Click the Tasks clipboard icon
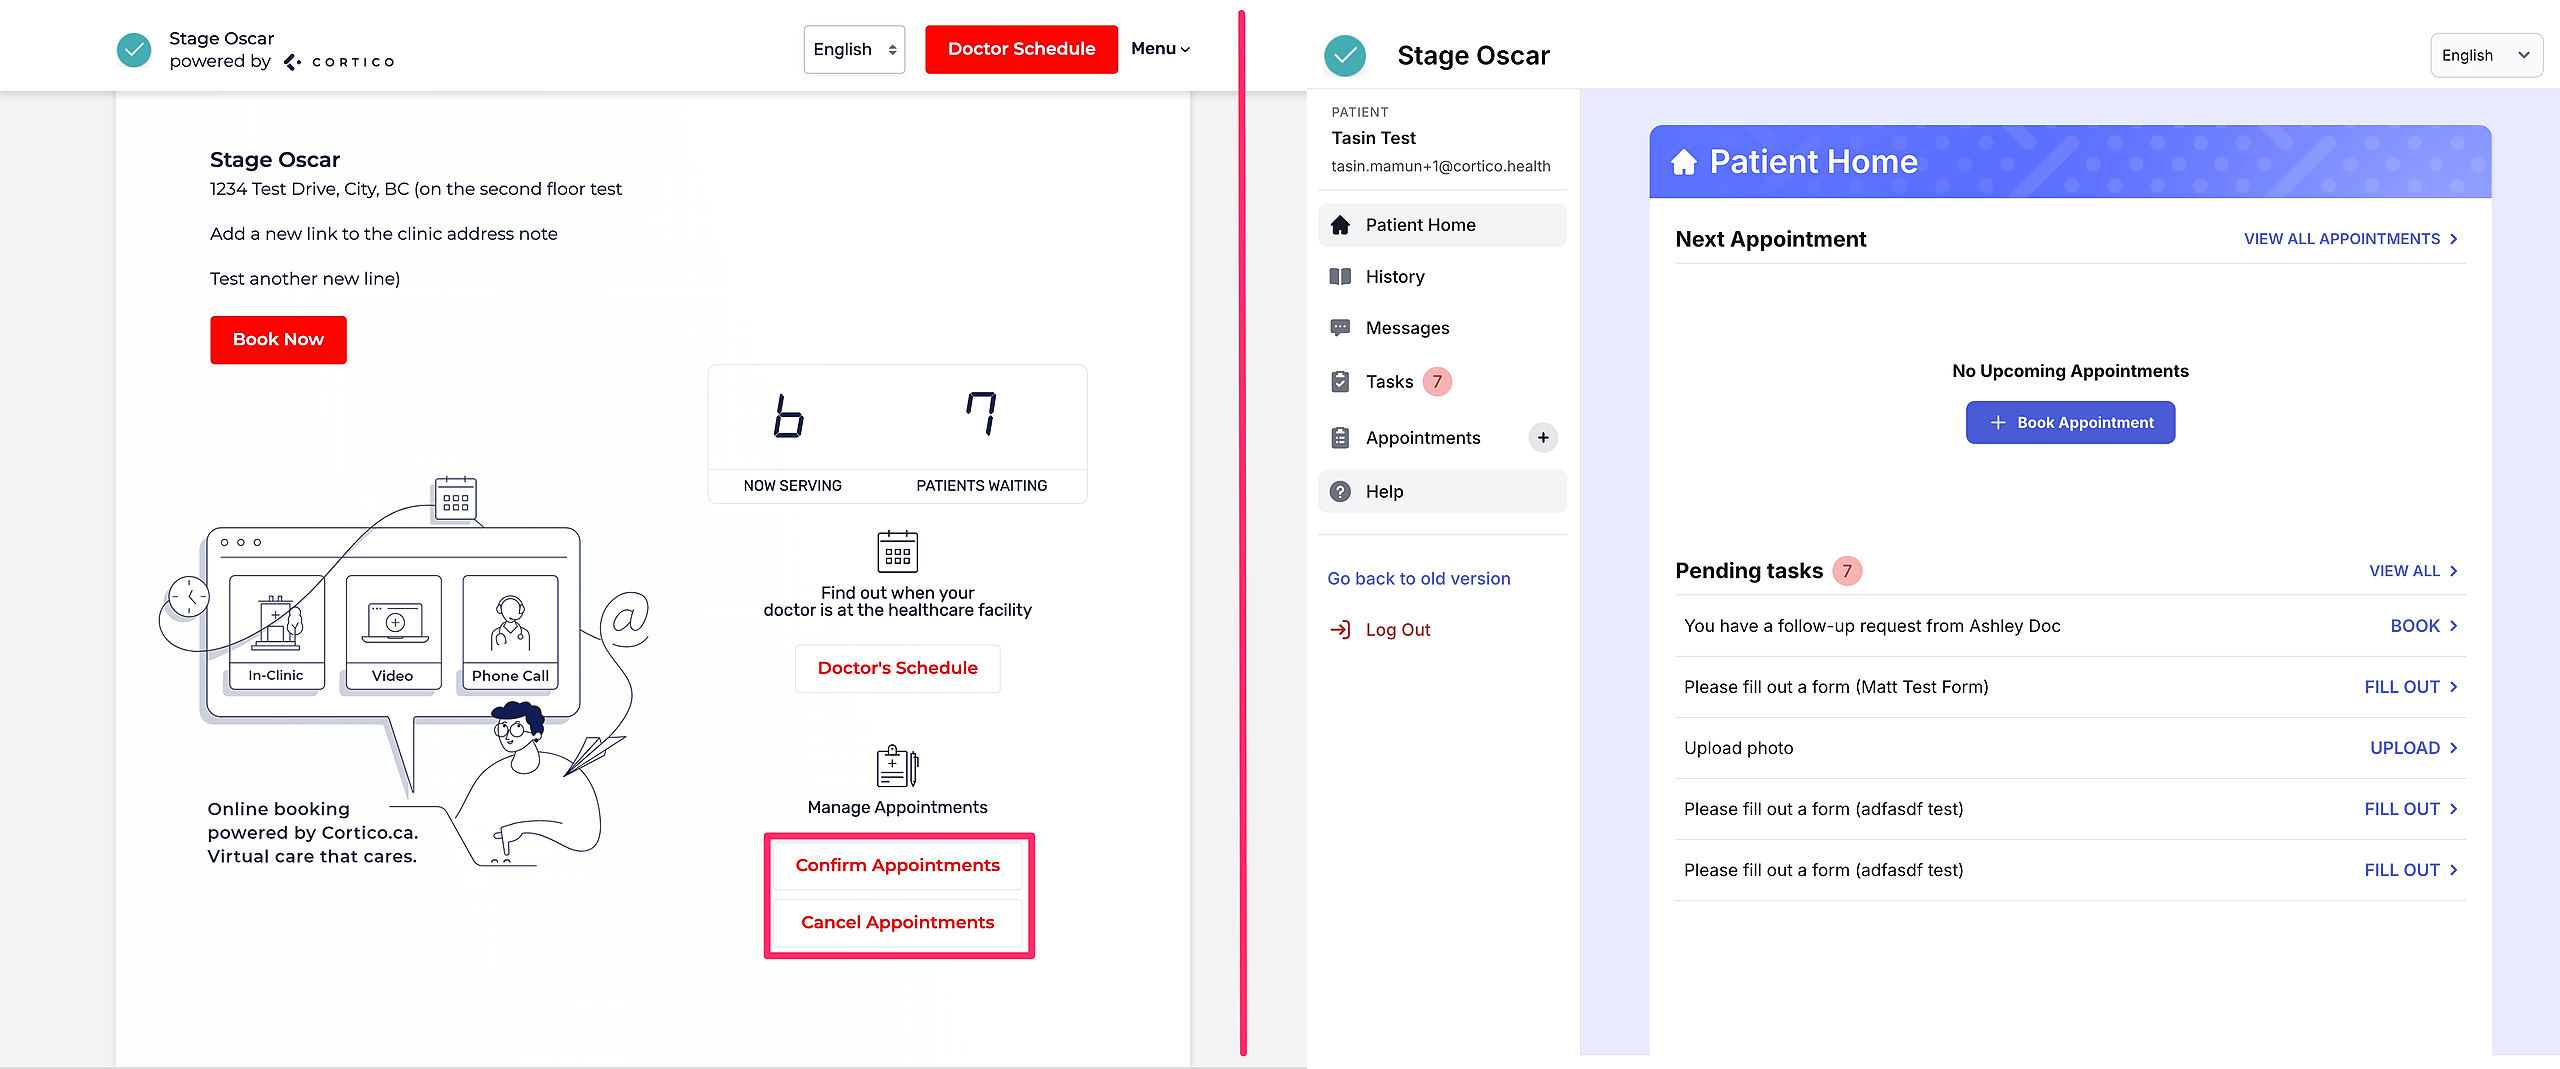 (1340, 382)
